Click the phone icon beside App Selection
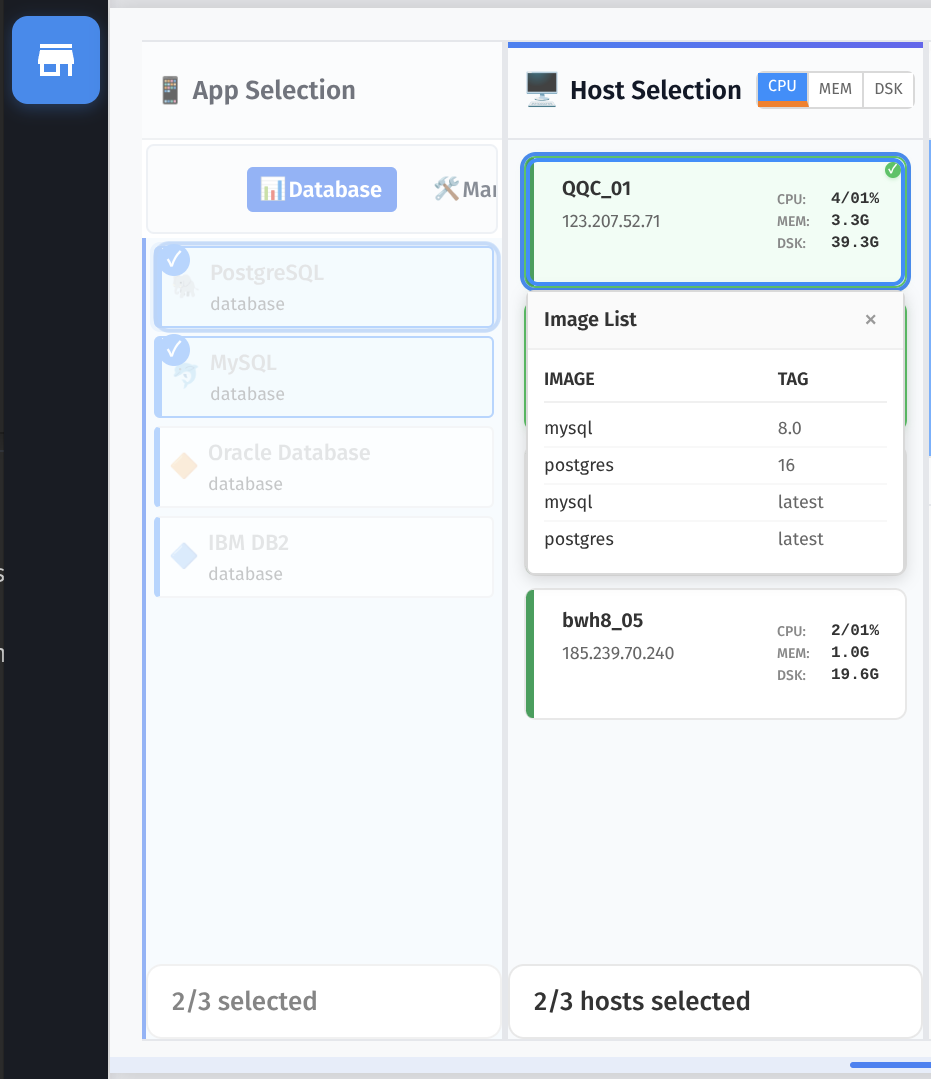The width and height of the screenshot is (931, 1079). point(169,90)
